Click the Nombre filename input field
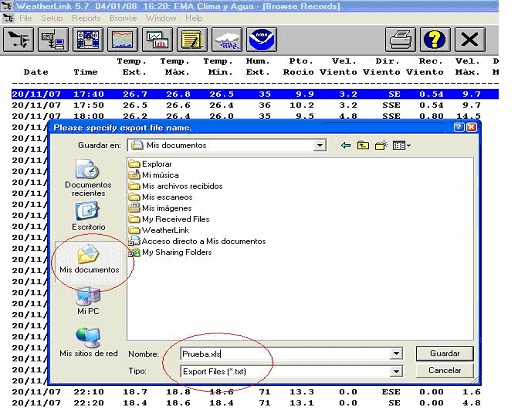517x408 pixels. [285, 354]
